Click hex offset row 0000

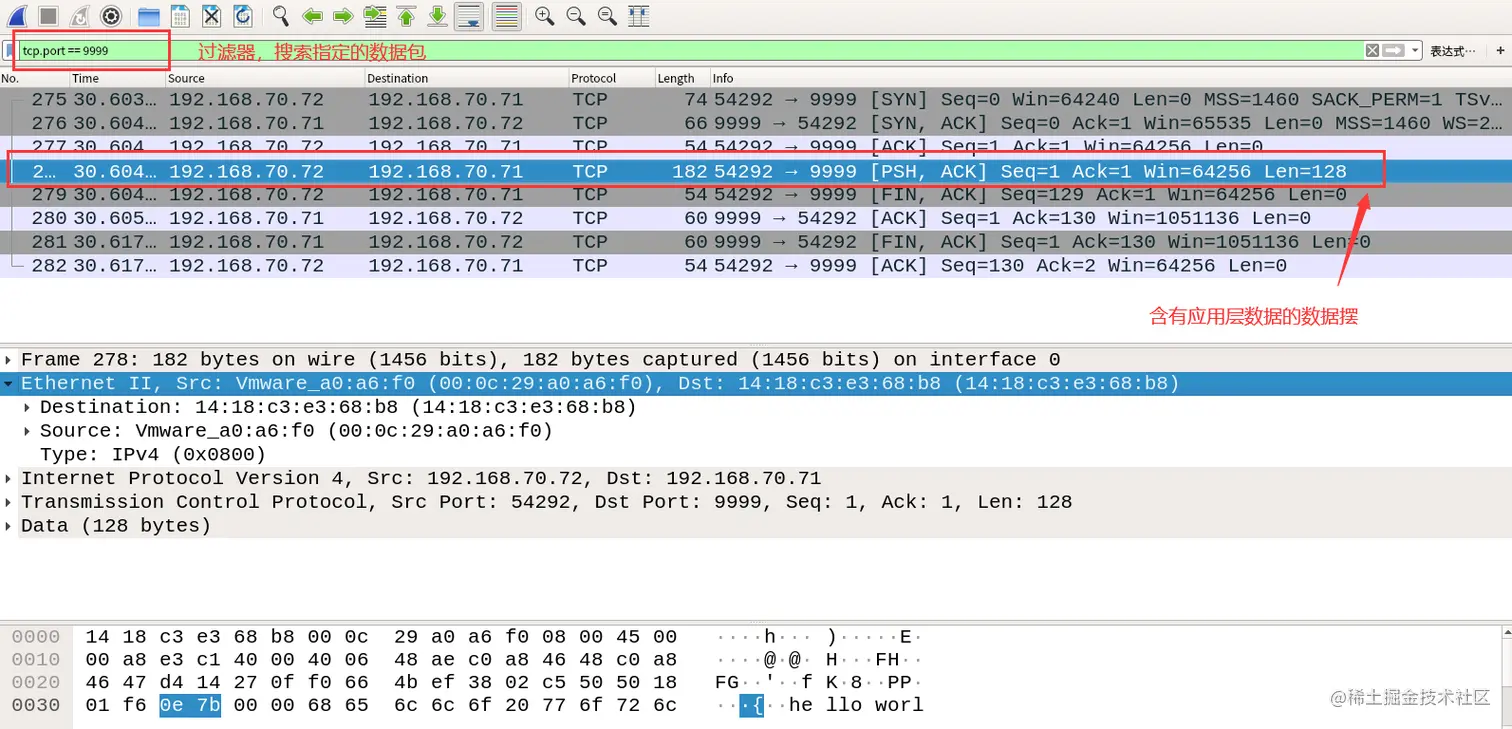(x=36, y=637)
